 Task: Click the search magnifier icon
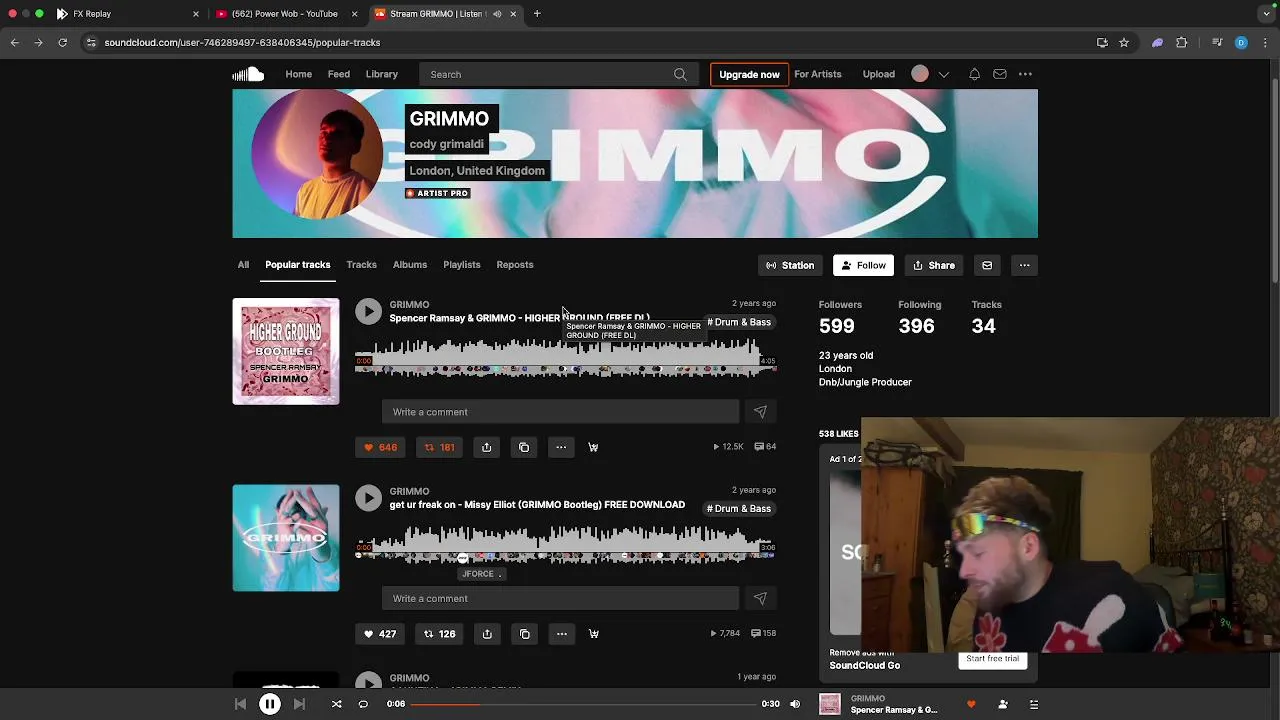[680, 74]
